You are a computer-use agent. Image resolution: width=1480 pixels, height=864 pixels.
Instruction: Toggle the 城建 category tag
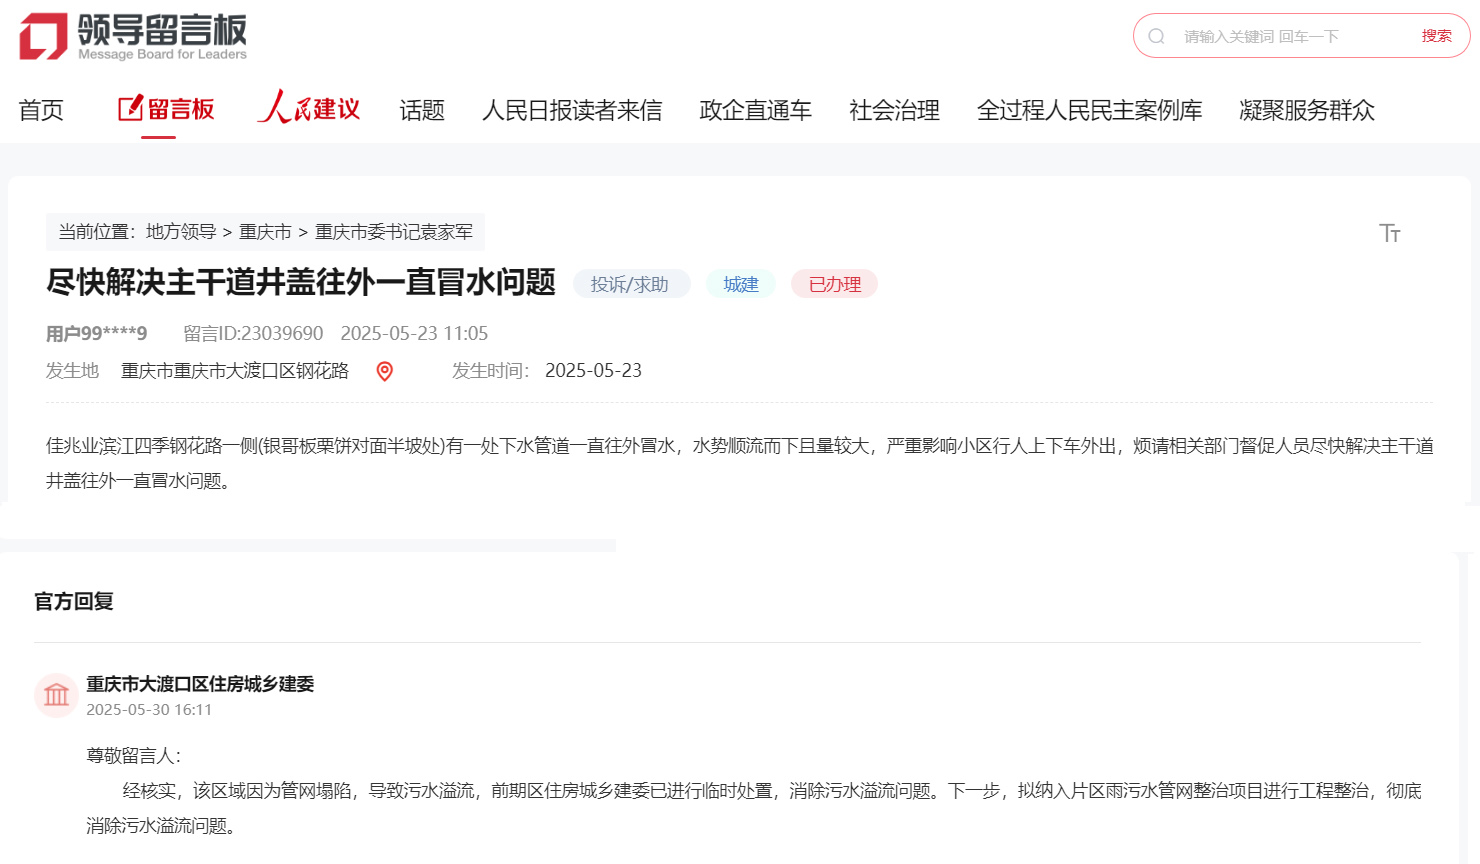(740, 284)
